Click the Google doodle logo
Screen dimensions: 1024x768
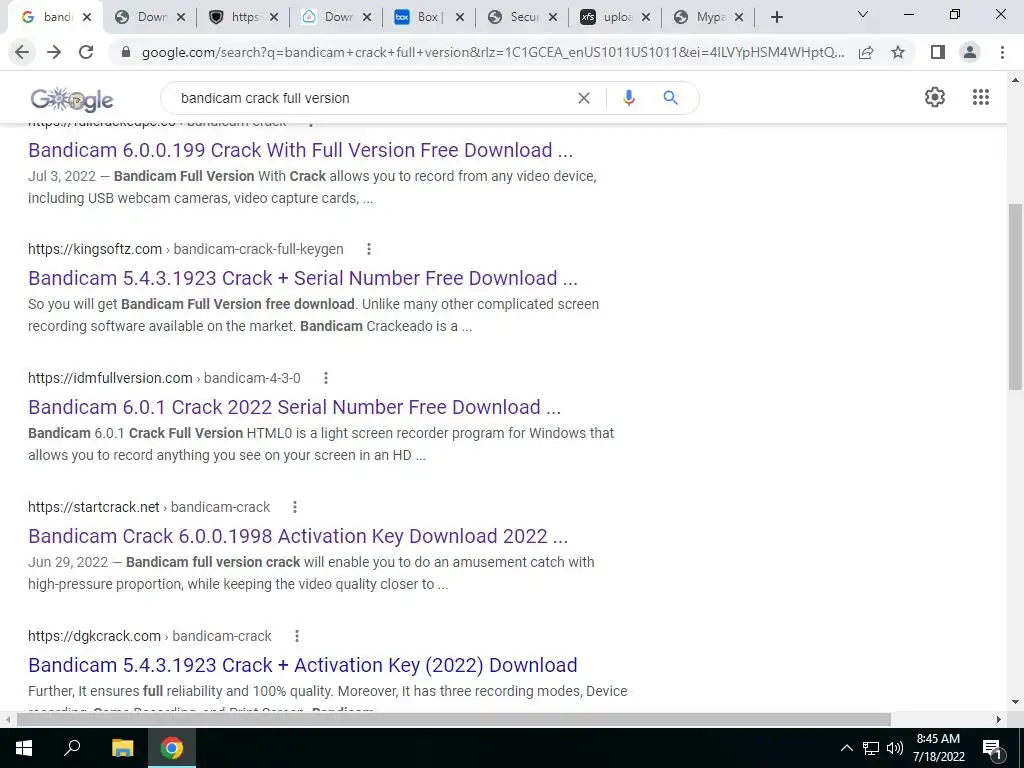coord(72,99)
